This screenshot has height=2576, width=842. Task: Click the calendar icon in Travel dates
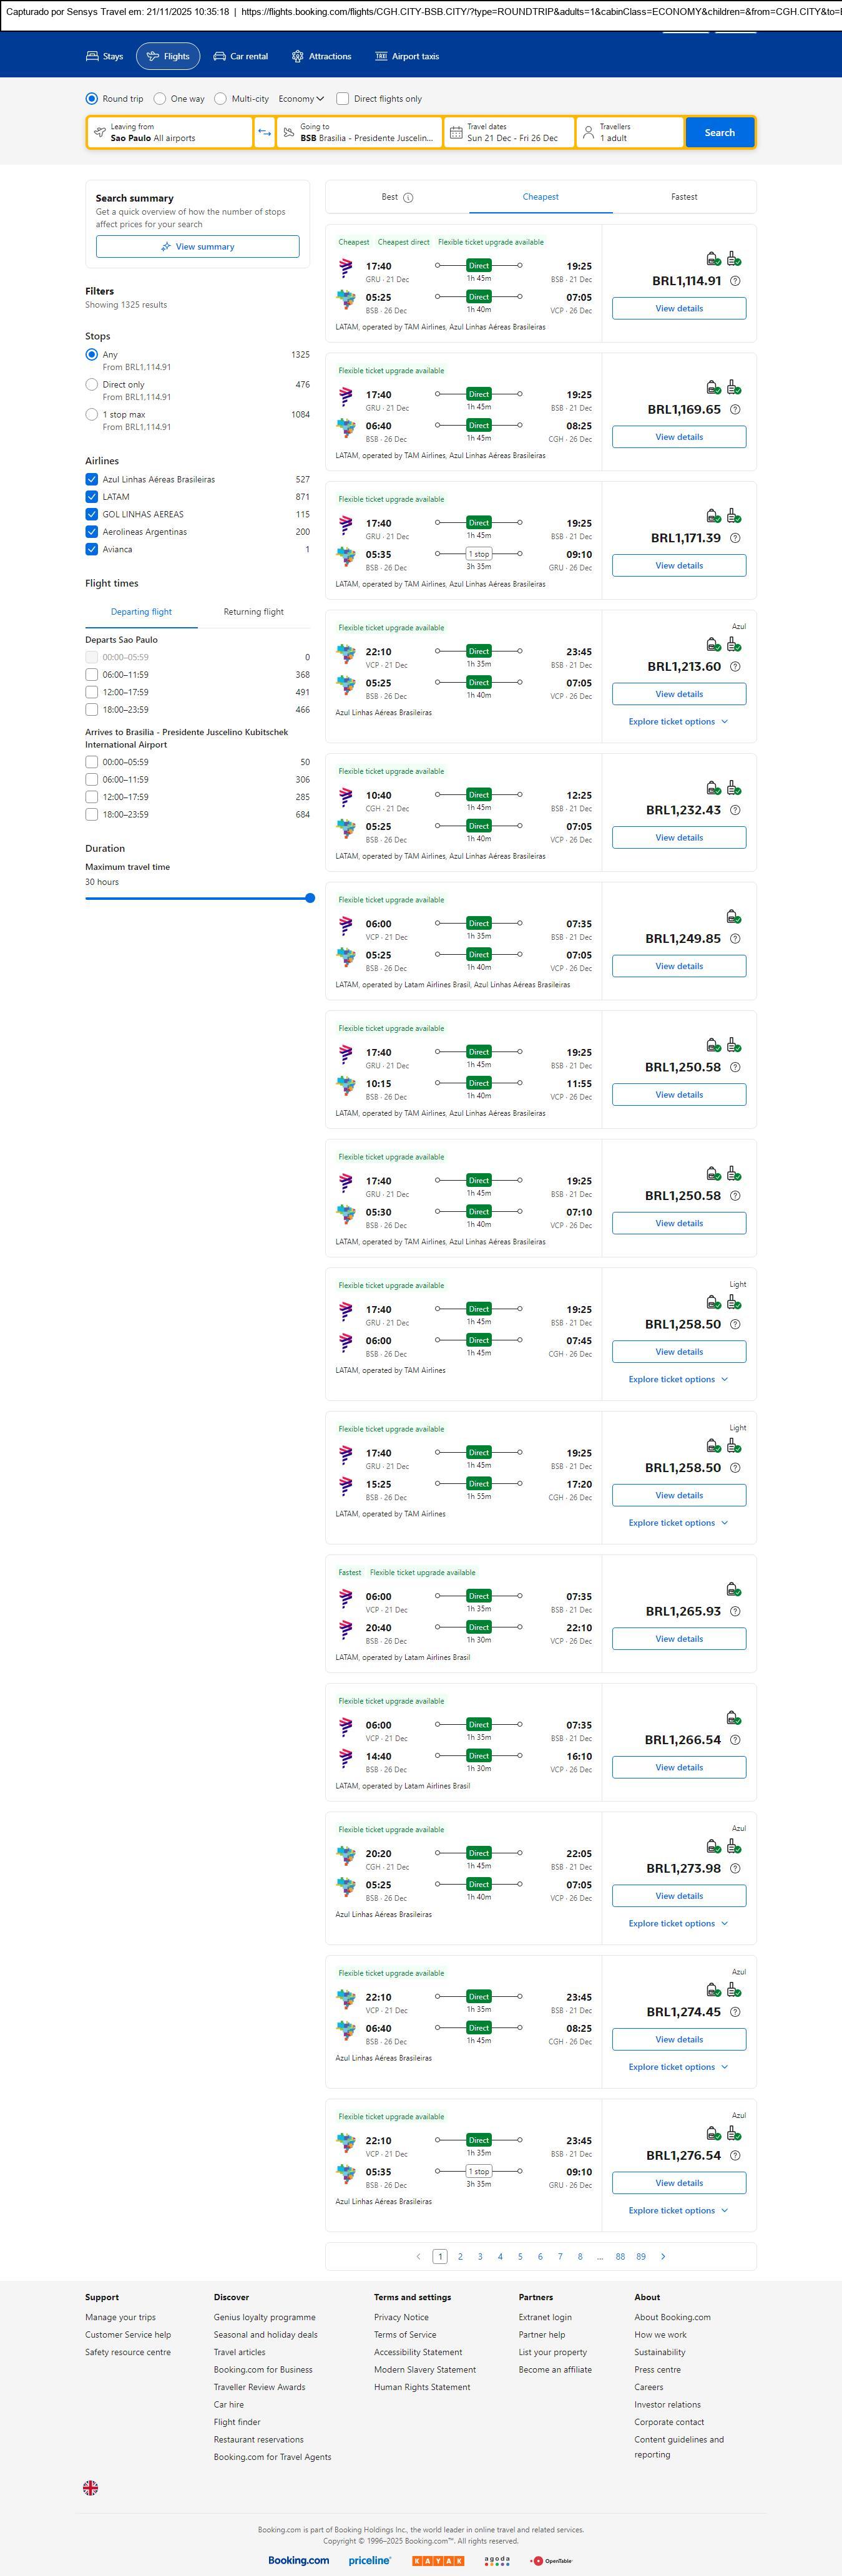pyautogui.click(x=456, y=132)
